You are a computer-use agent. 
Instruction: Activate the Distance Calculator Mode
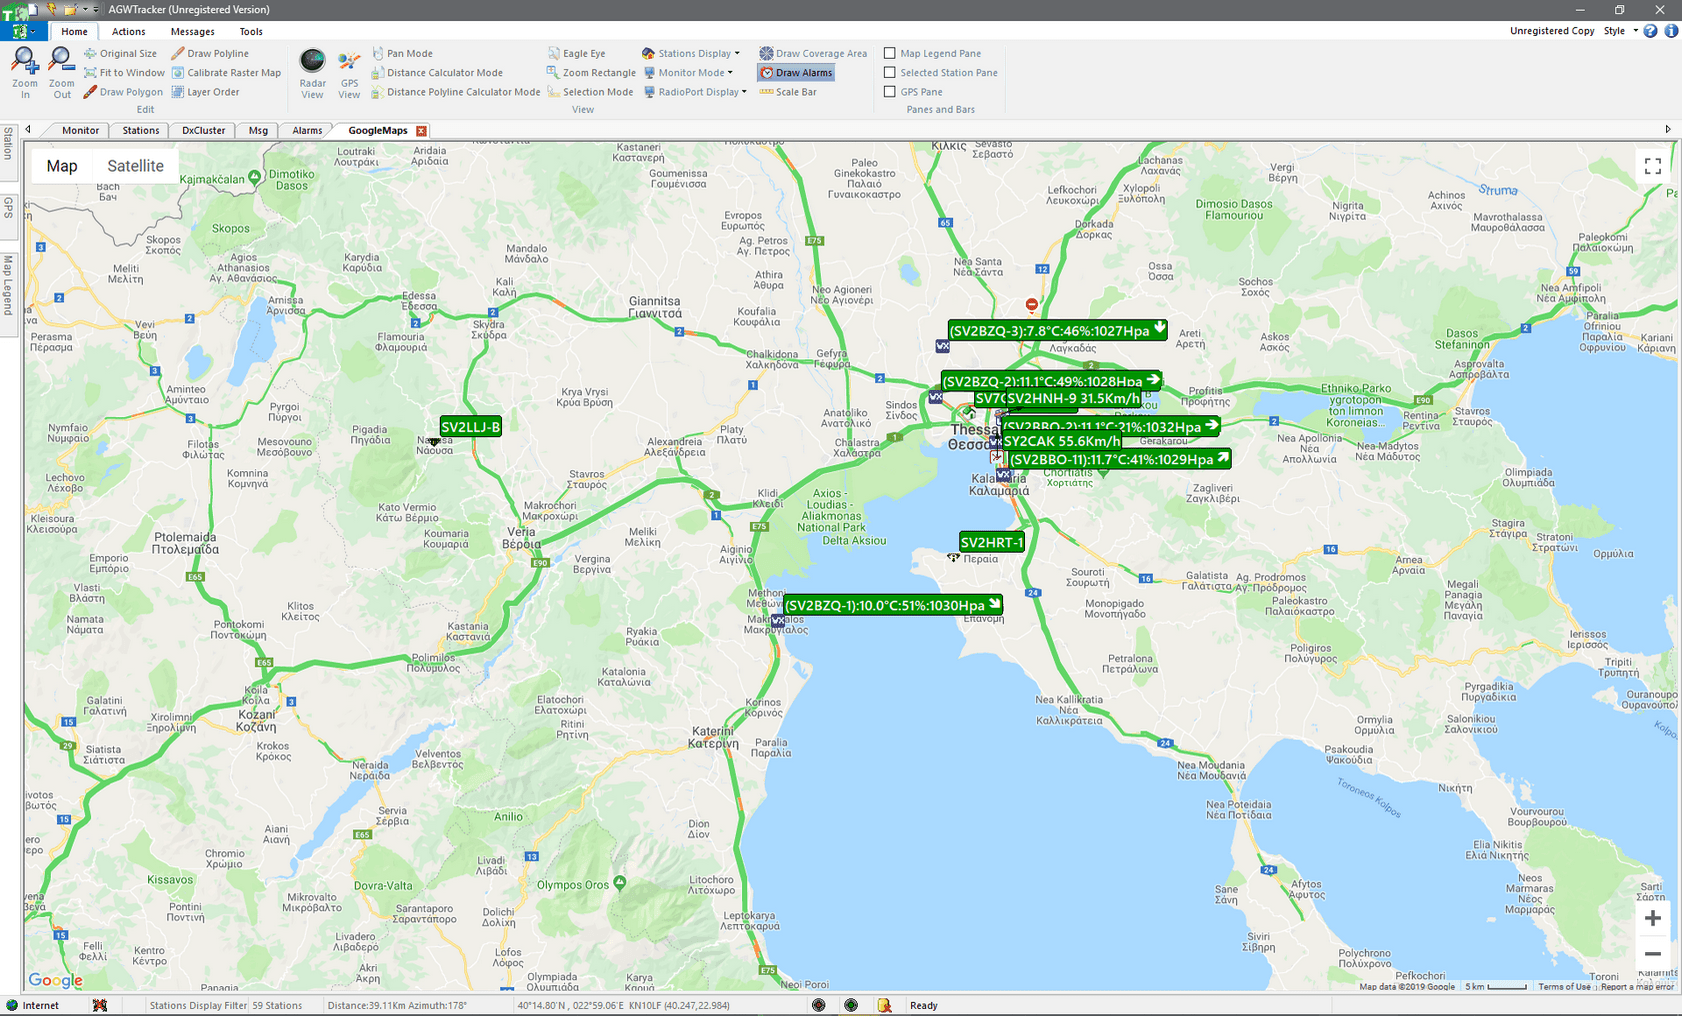(446, 72)
